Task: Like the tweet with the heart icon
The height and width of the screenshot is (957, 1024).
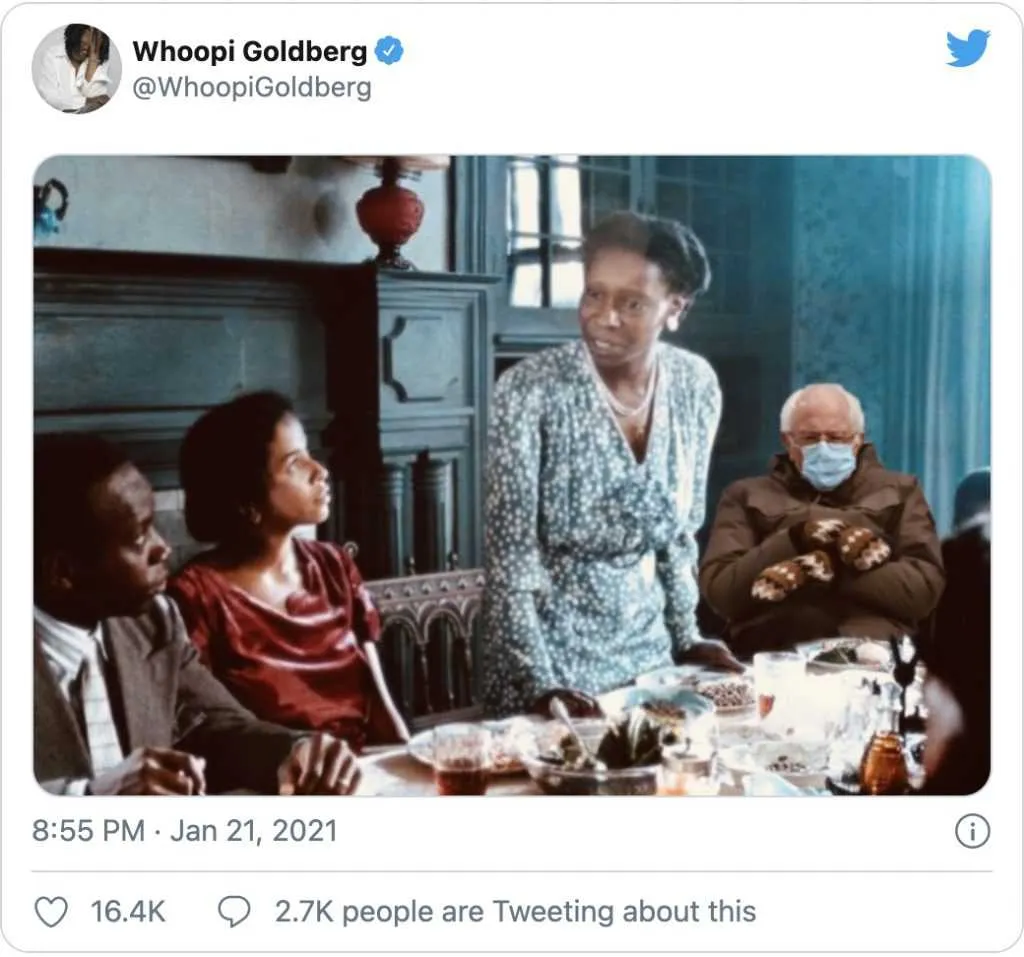Action: click(x=51, y=911)
